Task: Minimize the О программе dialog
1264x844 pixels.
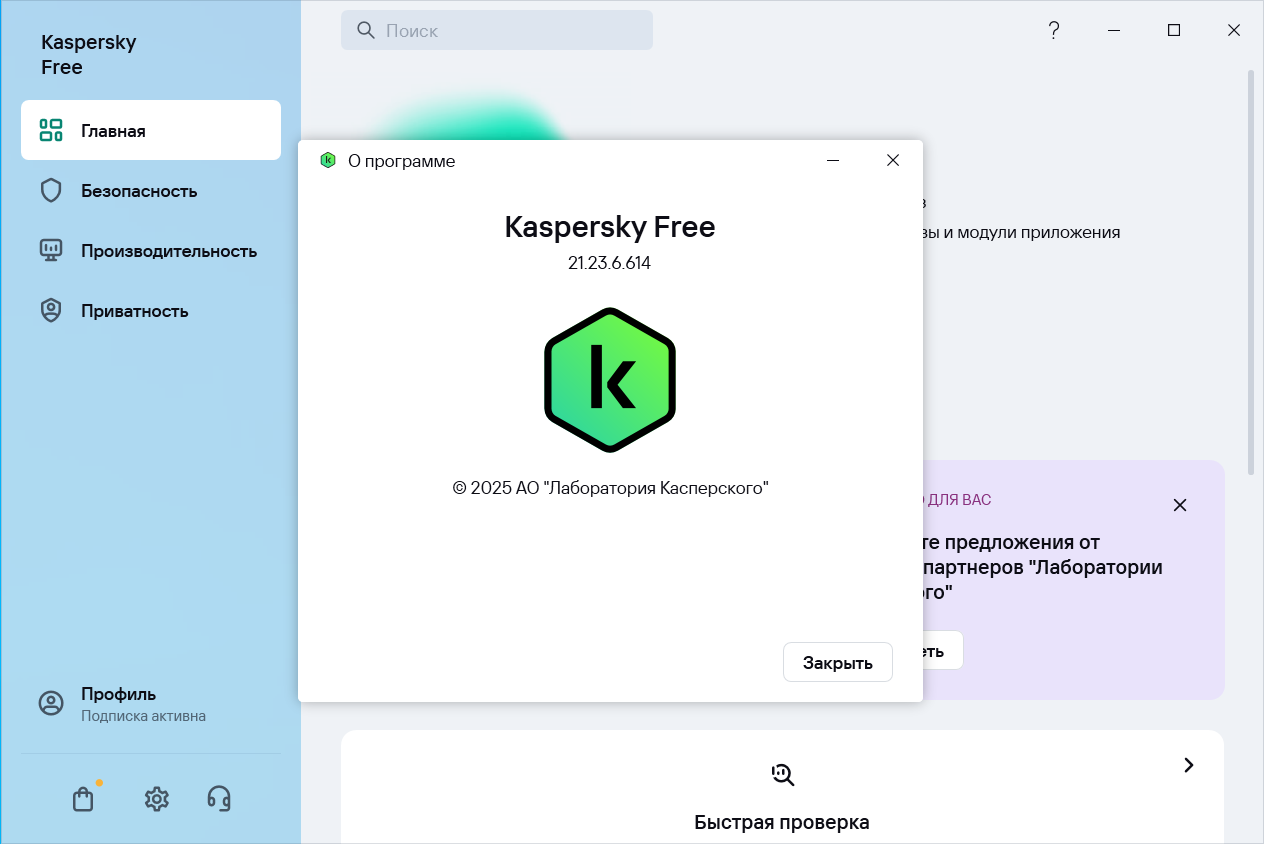Action: pyautogui.click(x=833, y=160)
